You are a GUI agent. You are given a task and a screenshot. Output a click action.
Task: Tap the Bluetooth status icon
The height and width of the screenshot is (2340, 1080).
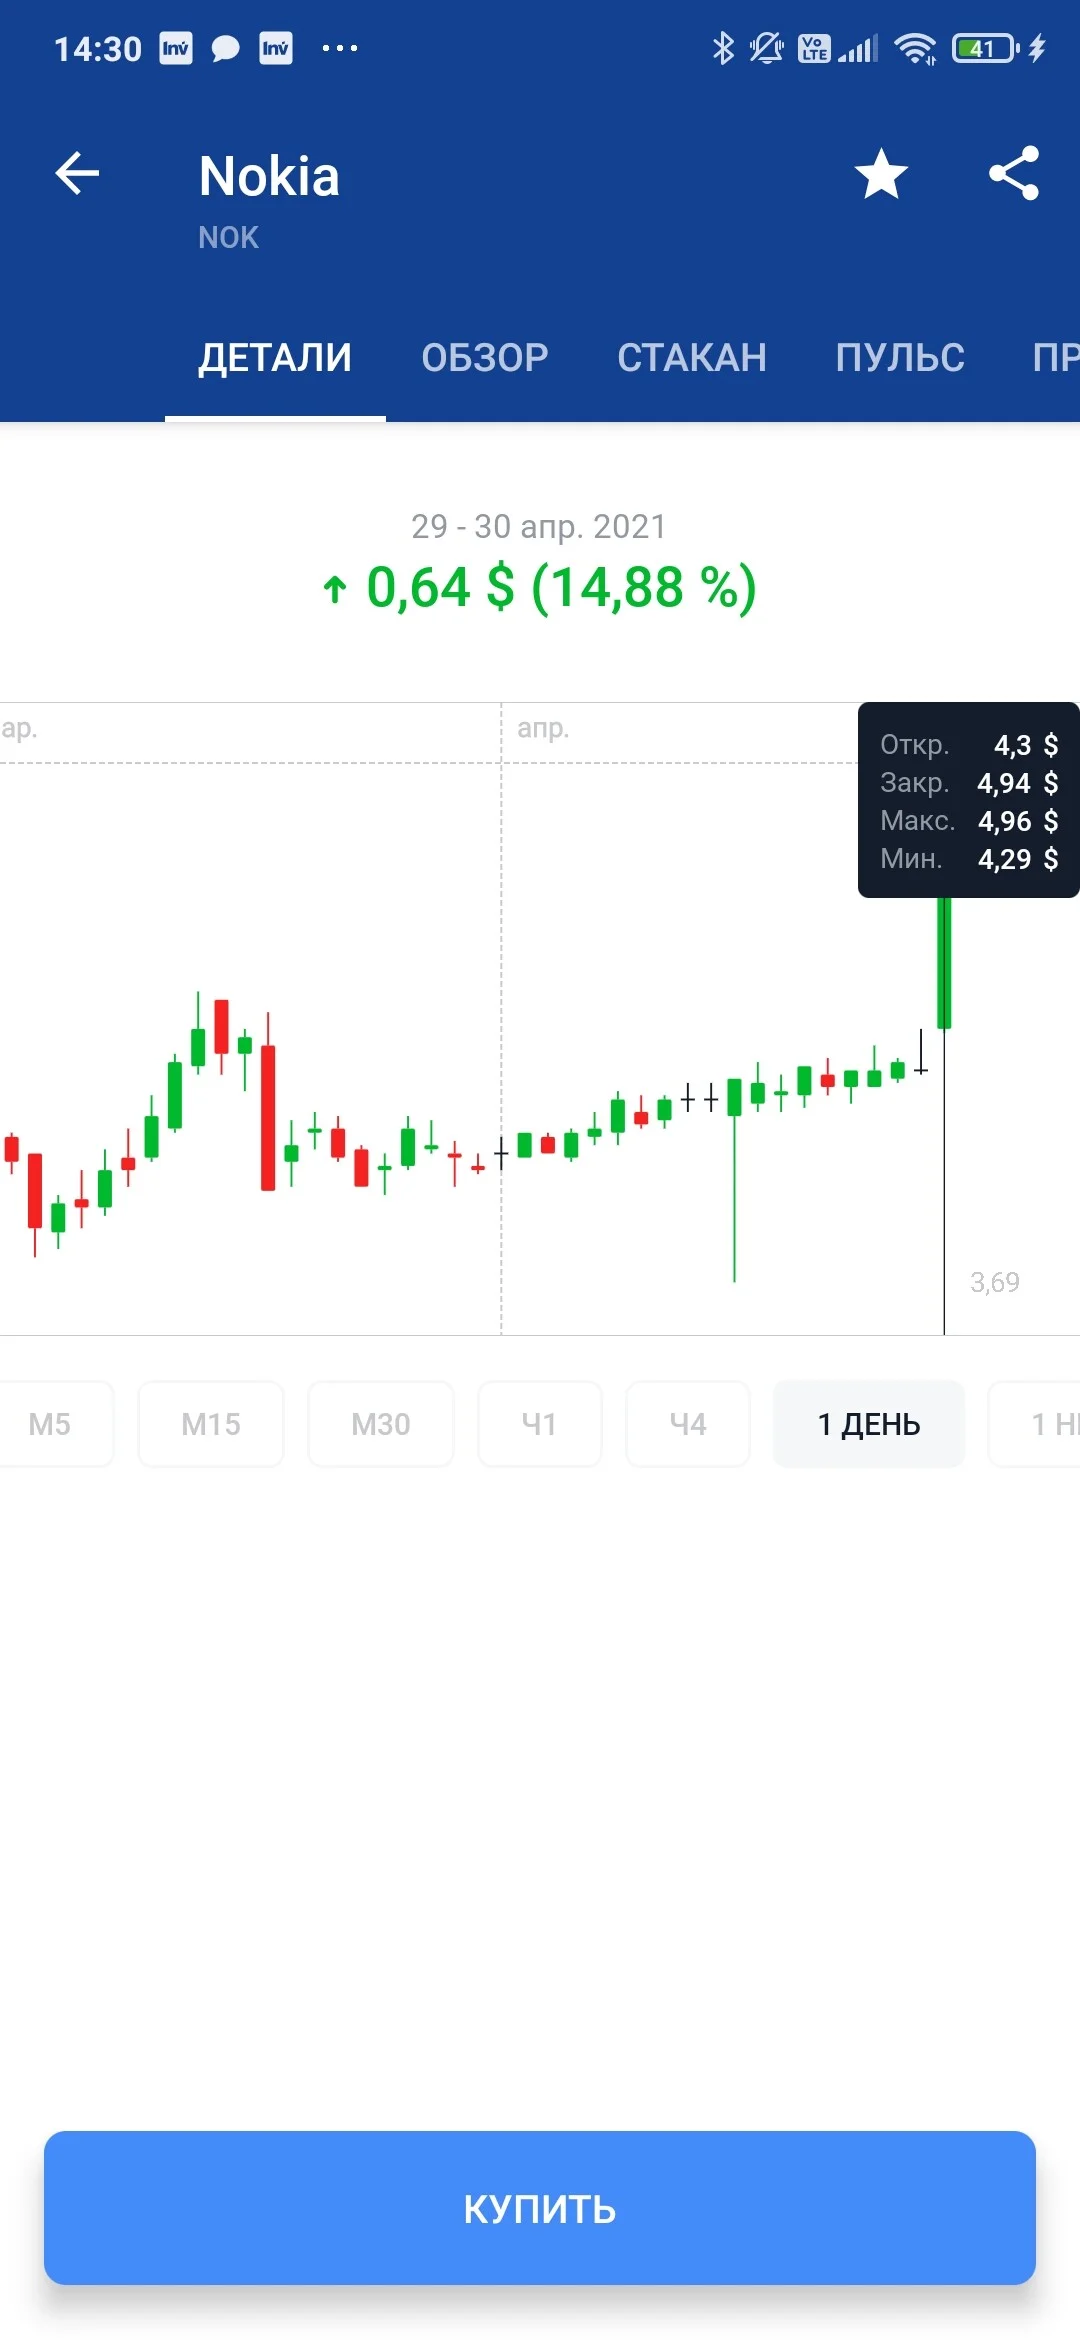[x=723, y=48]
